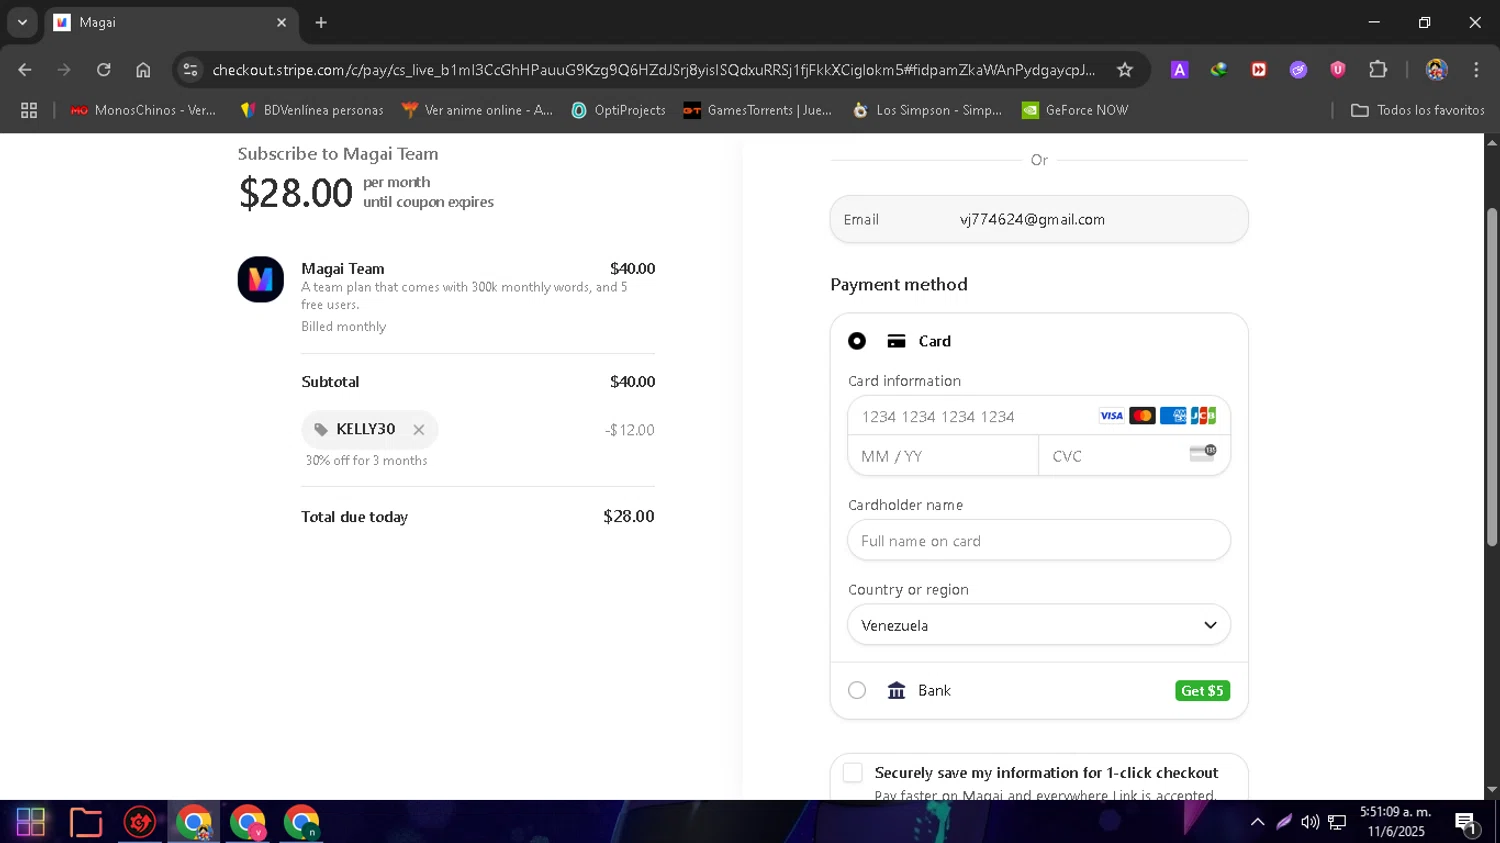Click the credit card icon next to Card

pyautogui.click(x=896, y=341)
